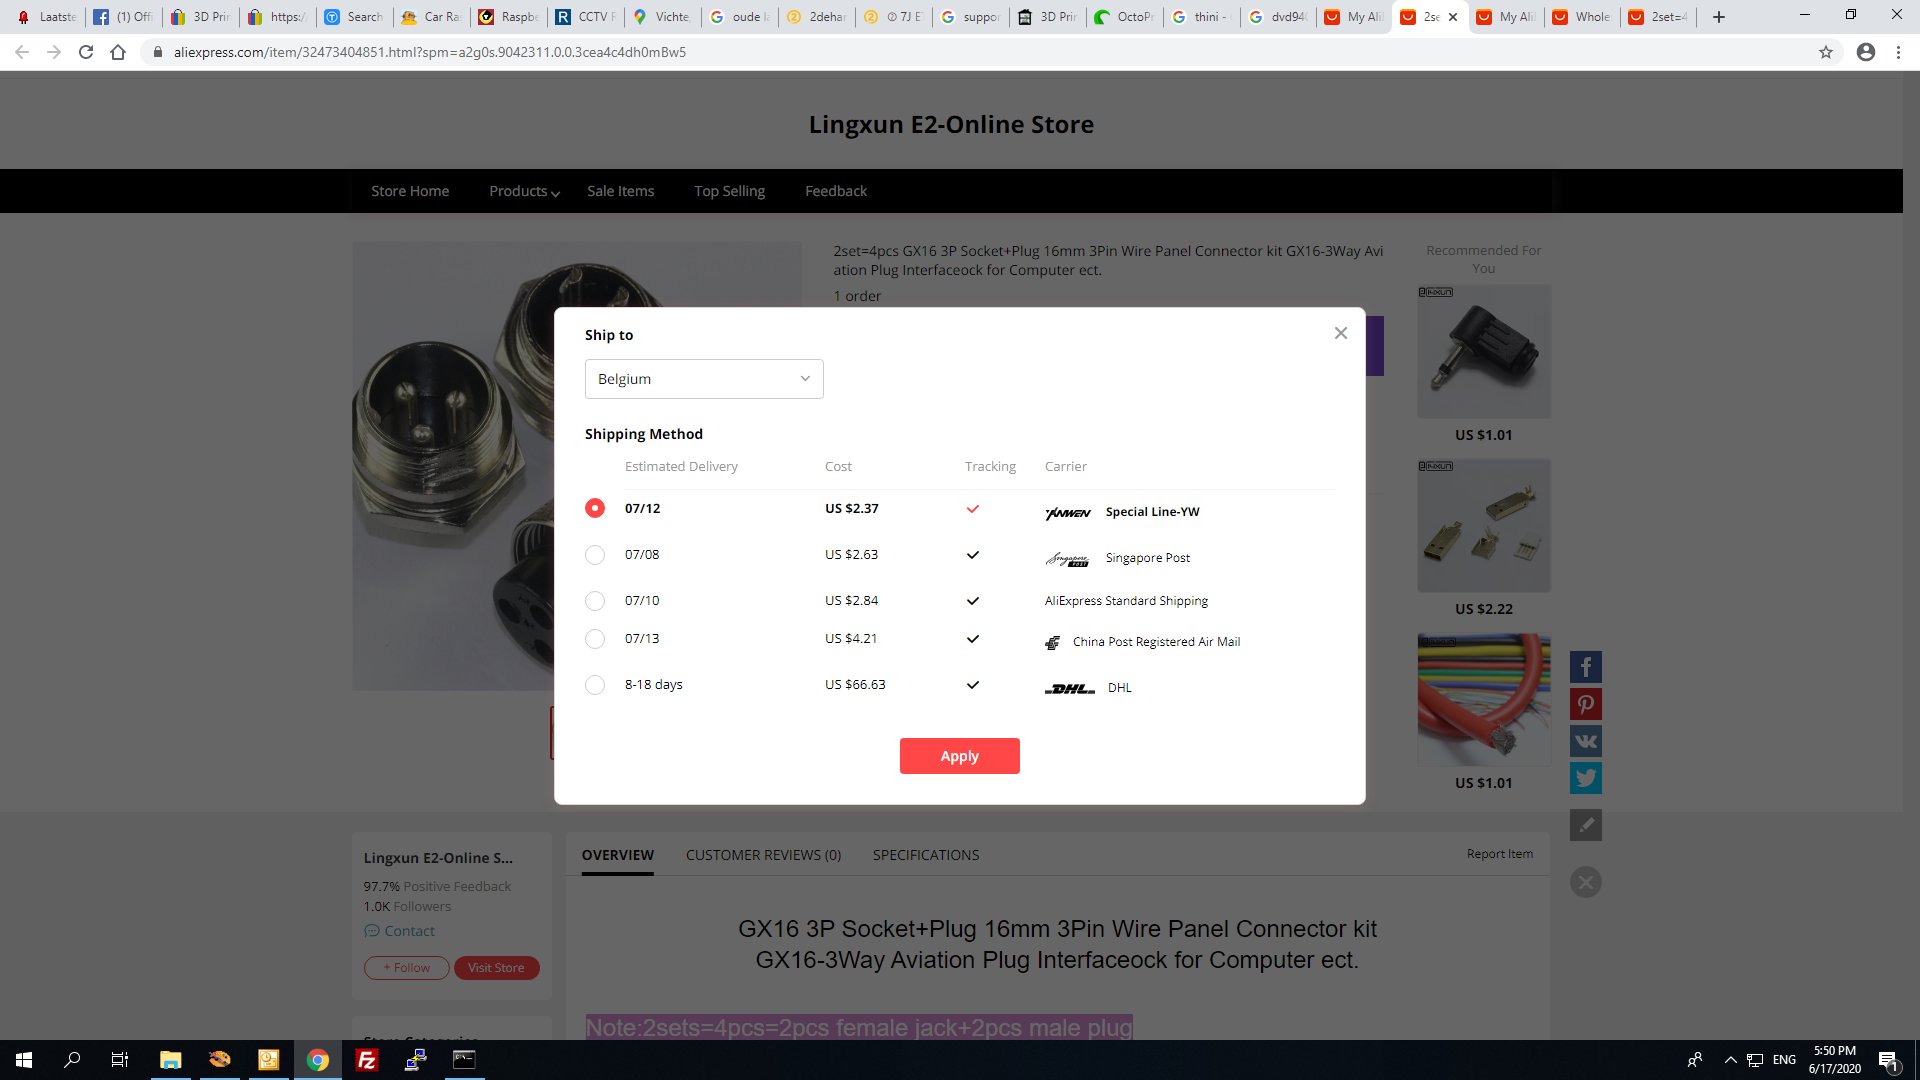This screenshot has height=1080, width=1920.
Task: Switch to CUSTOMER REVIEWS tab
Action: (764, 855)
